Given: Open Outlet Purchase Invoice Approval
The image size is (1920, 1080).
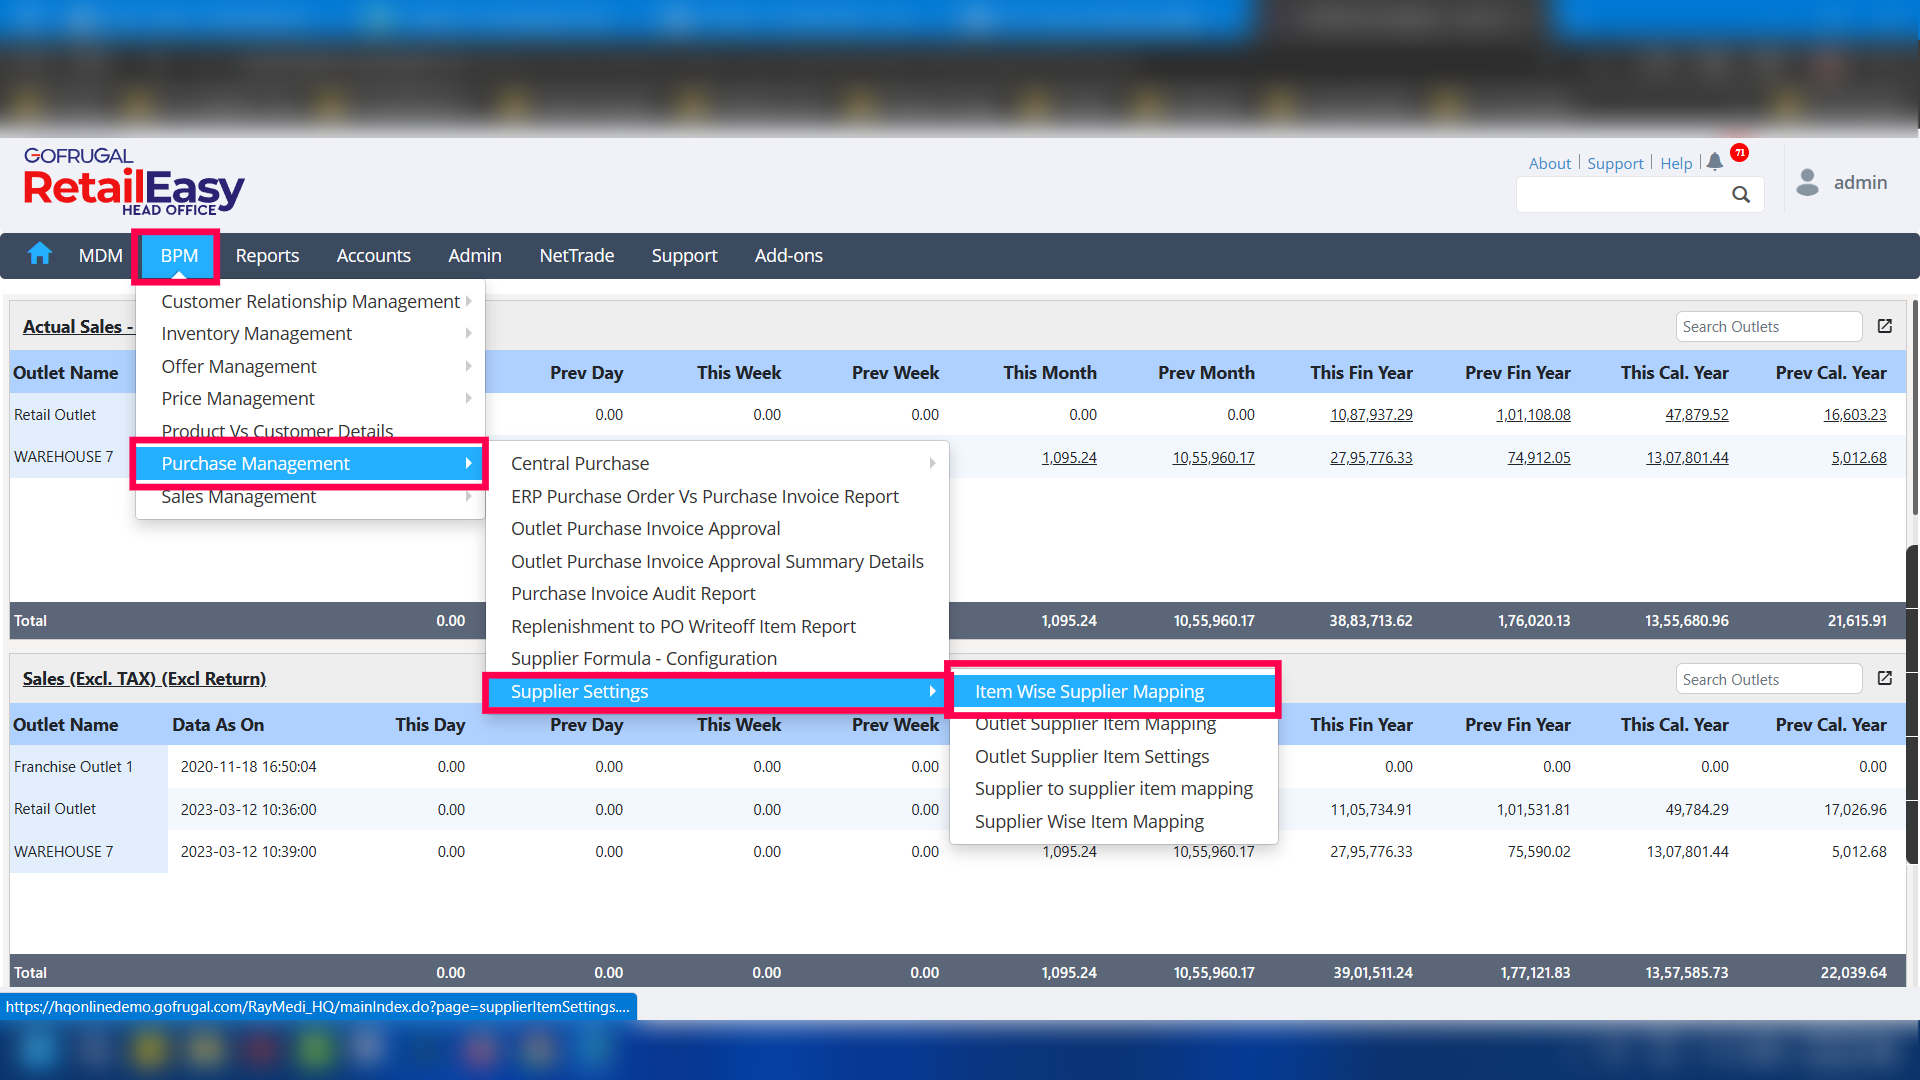Looking at the screenshot, I should [645, 528].
